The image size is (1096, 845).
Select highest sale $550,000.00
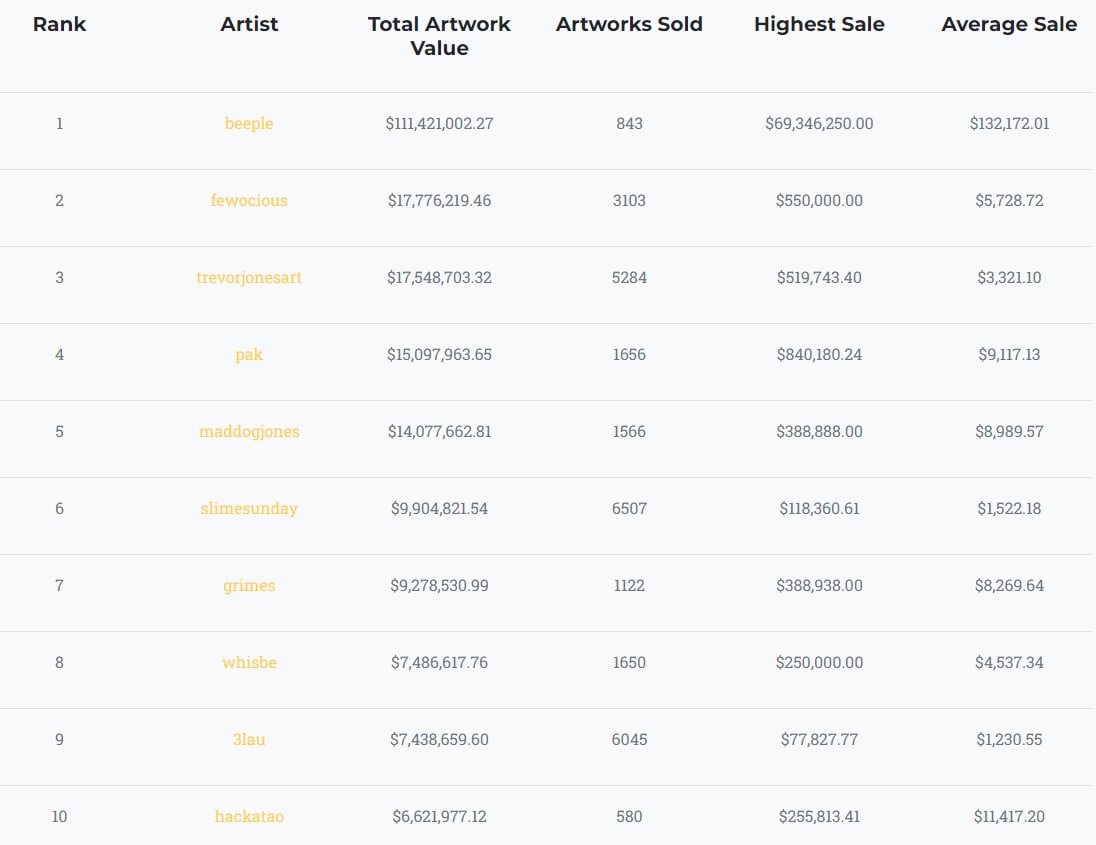click(x=819, y=201)
